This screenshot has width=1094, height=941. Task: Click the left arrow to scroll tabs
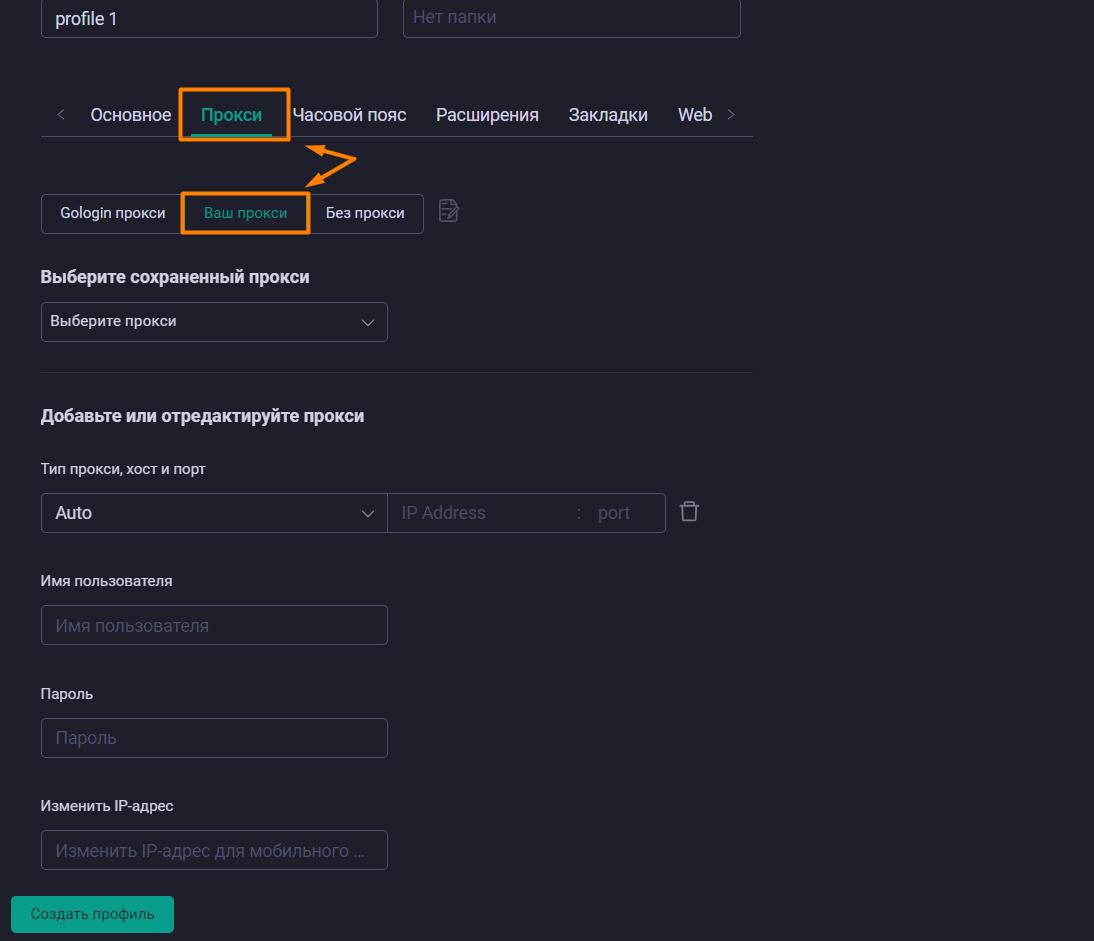(x=60, y=114)
